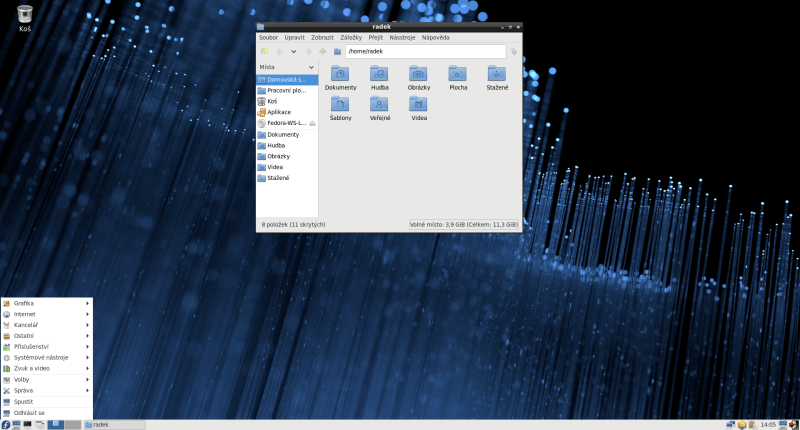Open the Zobrazit menu
Image resolution: width=800 pixels, height=430 pixels.
click(x=322, y=37)
